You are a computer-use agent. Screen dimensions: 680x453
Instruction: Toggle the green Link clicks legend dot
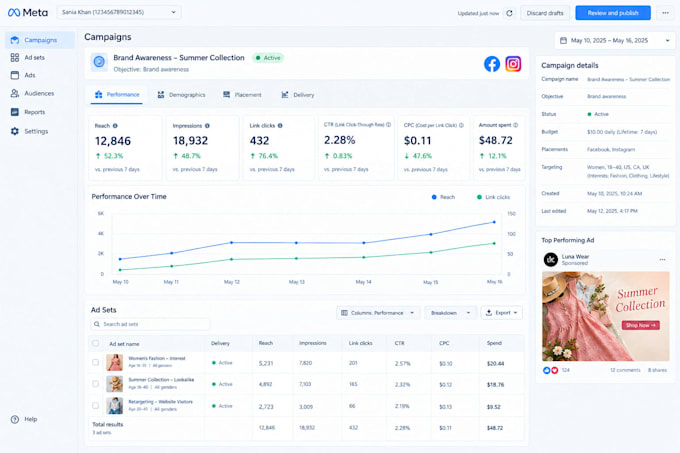click(x=479, y=197)
